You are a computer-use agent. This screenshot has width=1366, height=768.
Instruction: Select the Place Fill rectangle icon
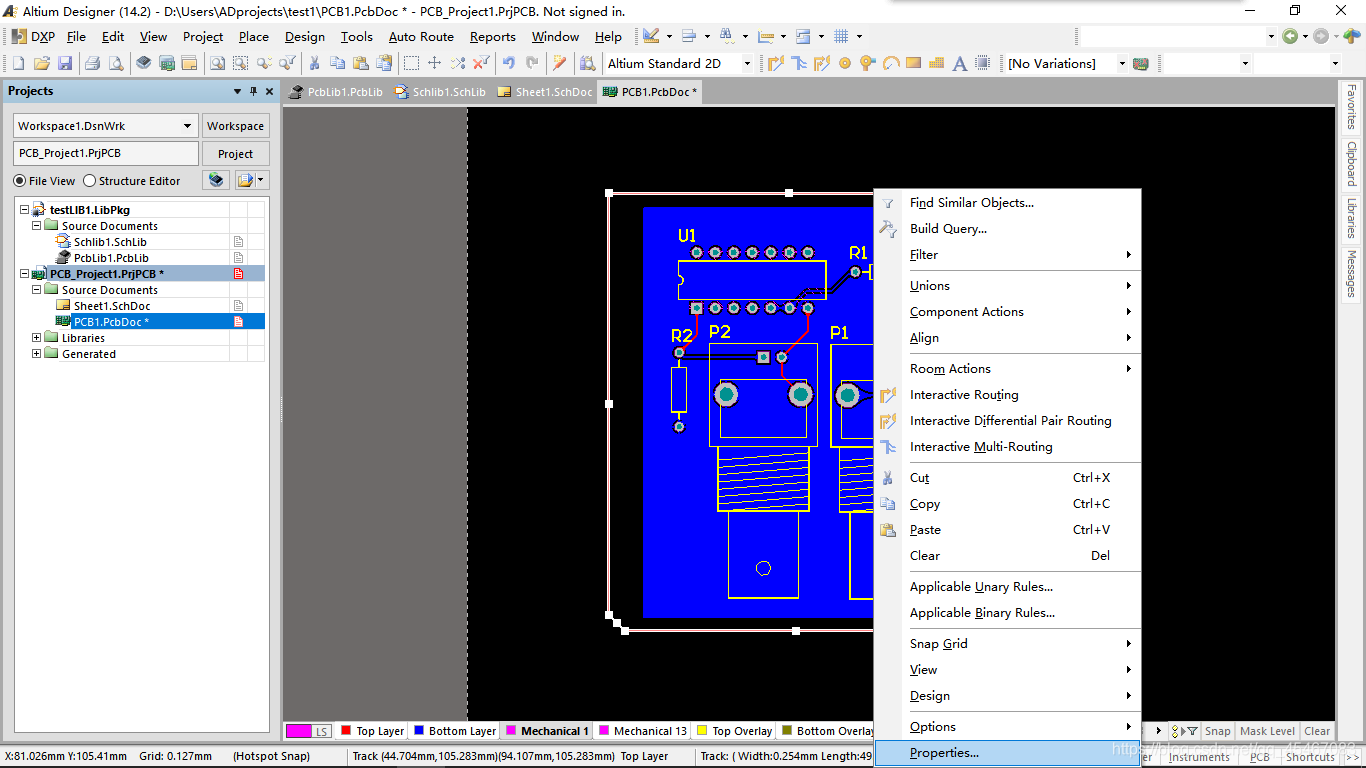(x=913, y=63)
